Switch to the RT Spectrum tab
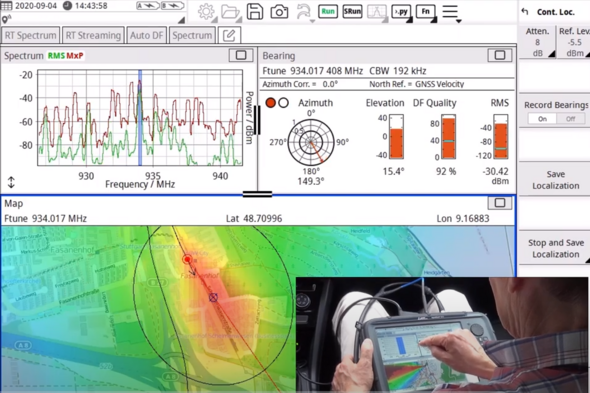The width and height of the screenshot is (590, 393). point(30,35)
